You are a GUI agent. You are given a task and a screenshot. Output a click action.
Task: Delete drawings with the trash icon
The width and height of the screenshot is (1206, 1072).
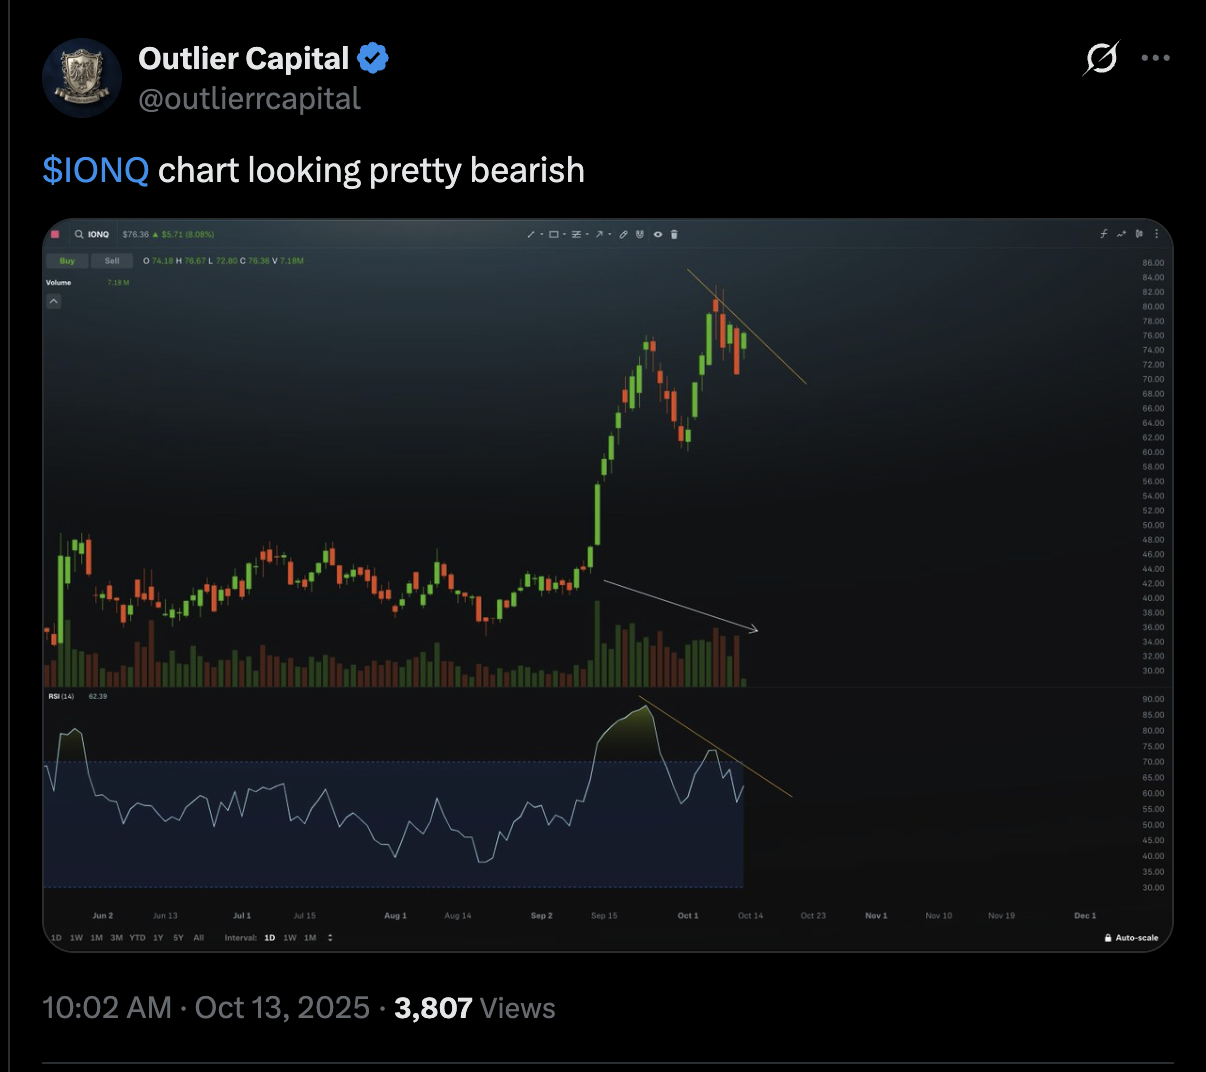click(674, 234)
